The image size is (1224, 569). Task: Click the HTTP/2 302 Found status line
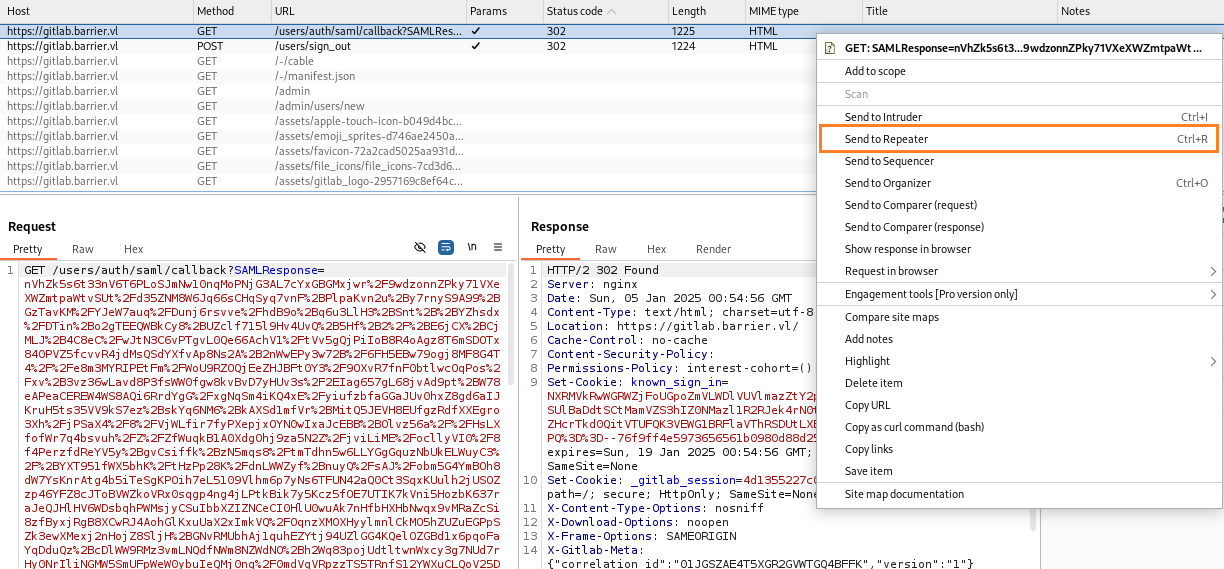tap(602, 270)
